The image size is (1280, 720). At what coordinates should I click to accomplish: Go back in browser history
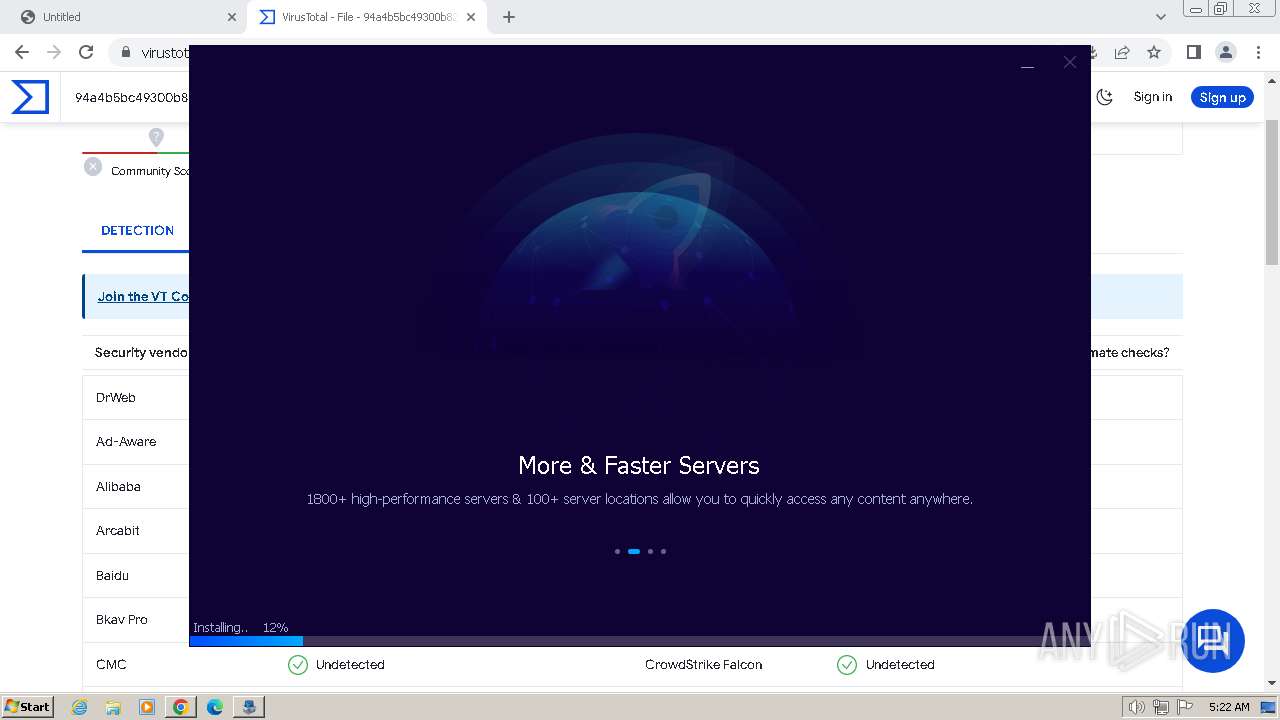[x=22, y=52]
